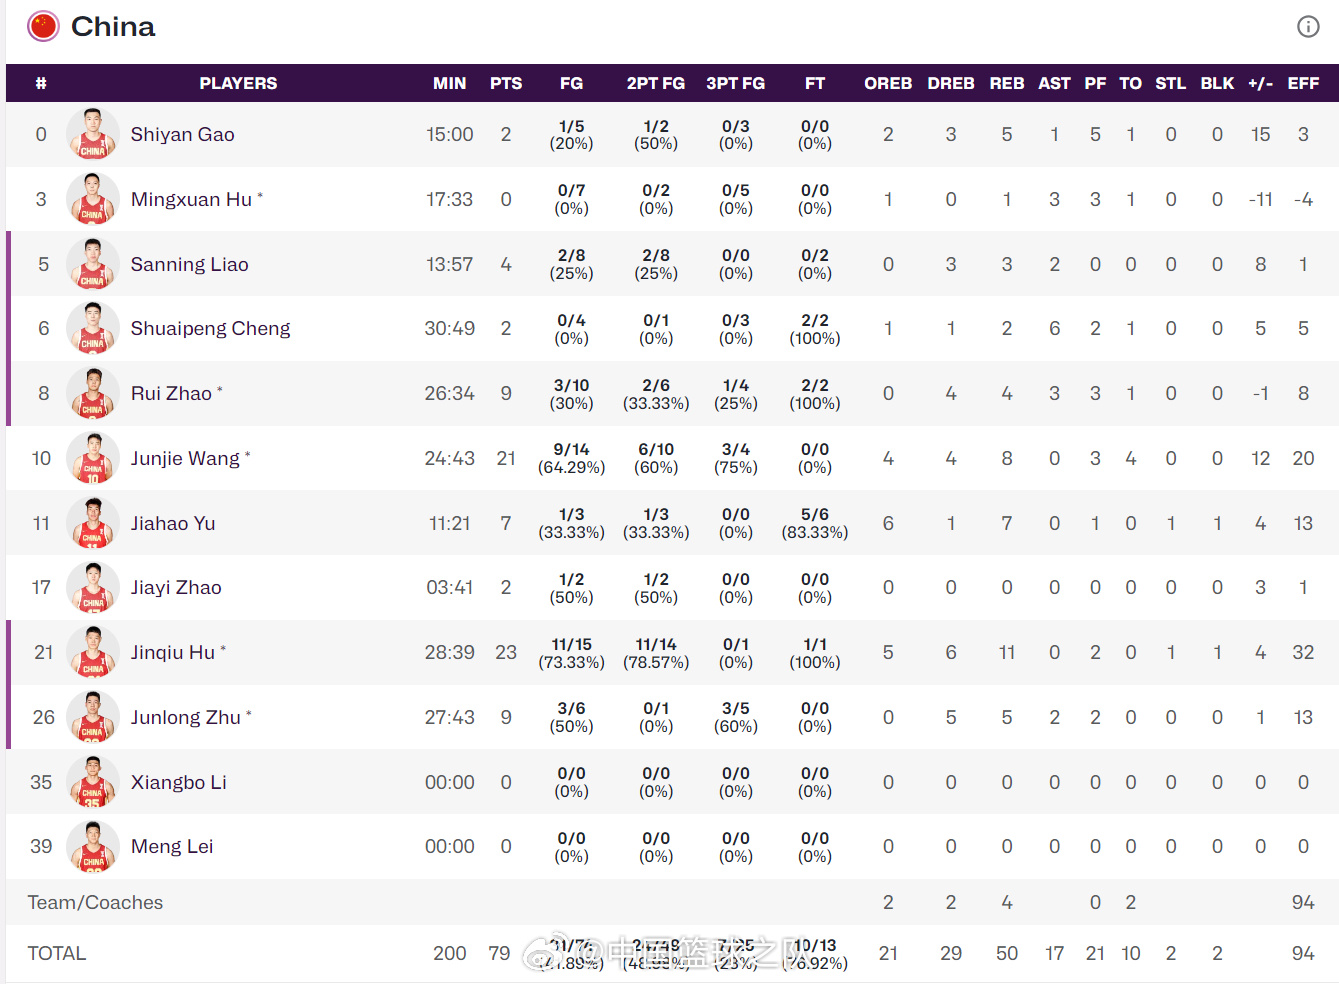
Task: Select the total 79 points value
Action: (x=499, y=953)
